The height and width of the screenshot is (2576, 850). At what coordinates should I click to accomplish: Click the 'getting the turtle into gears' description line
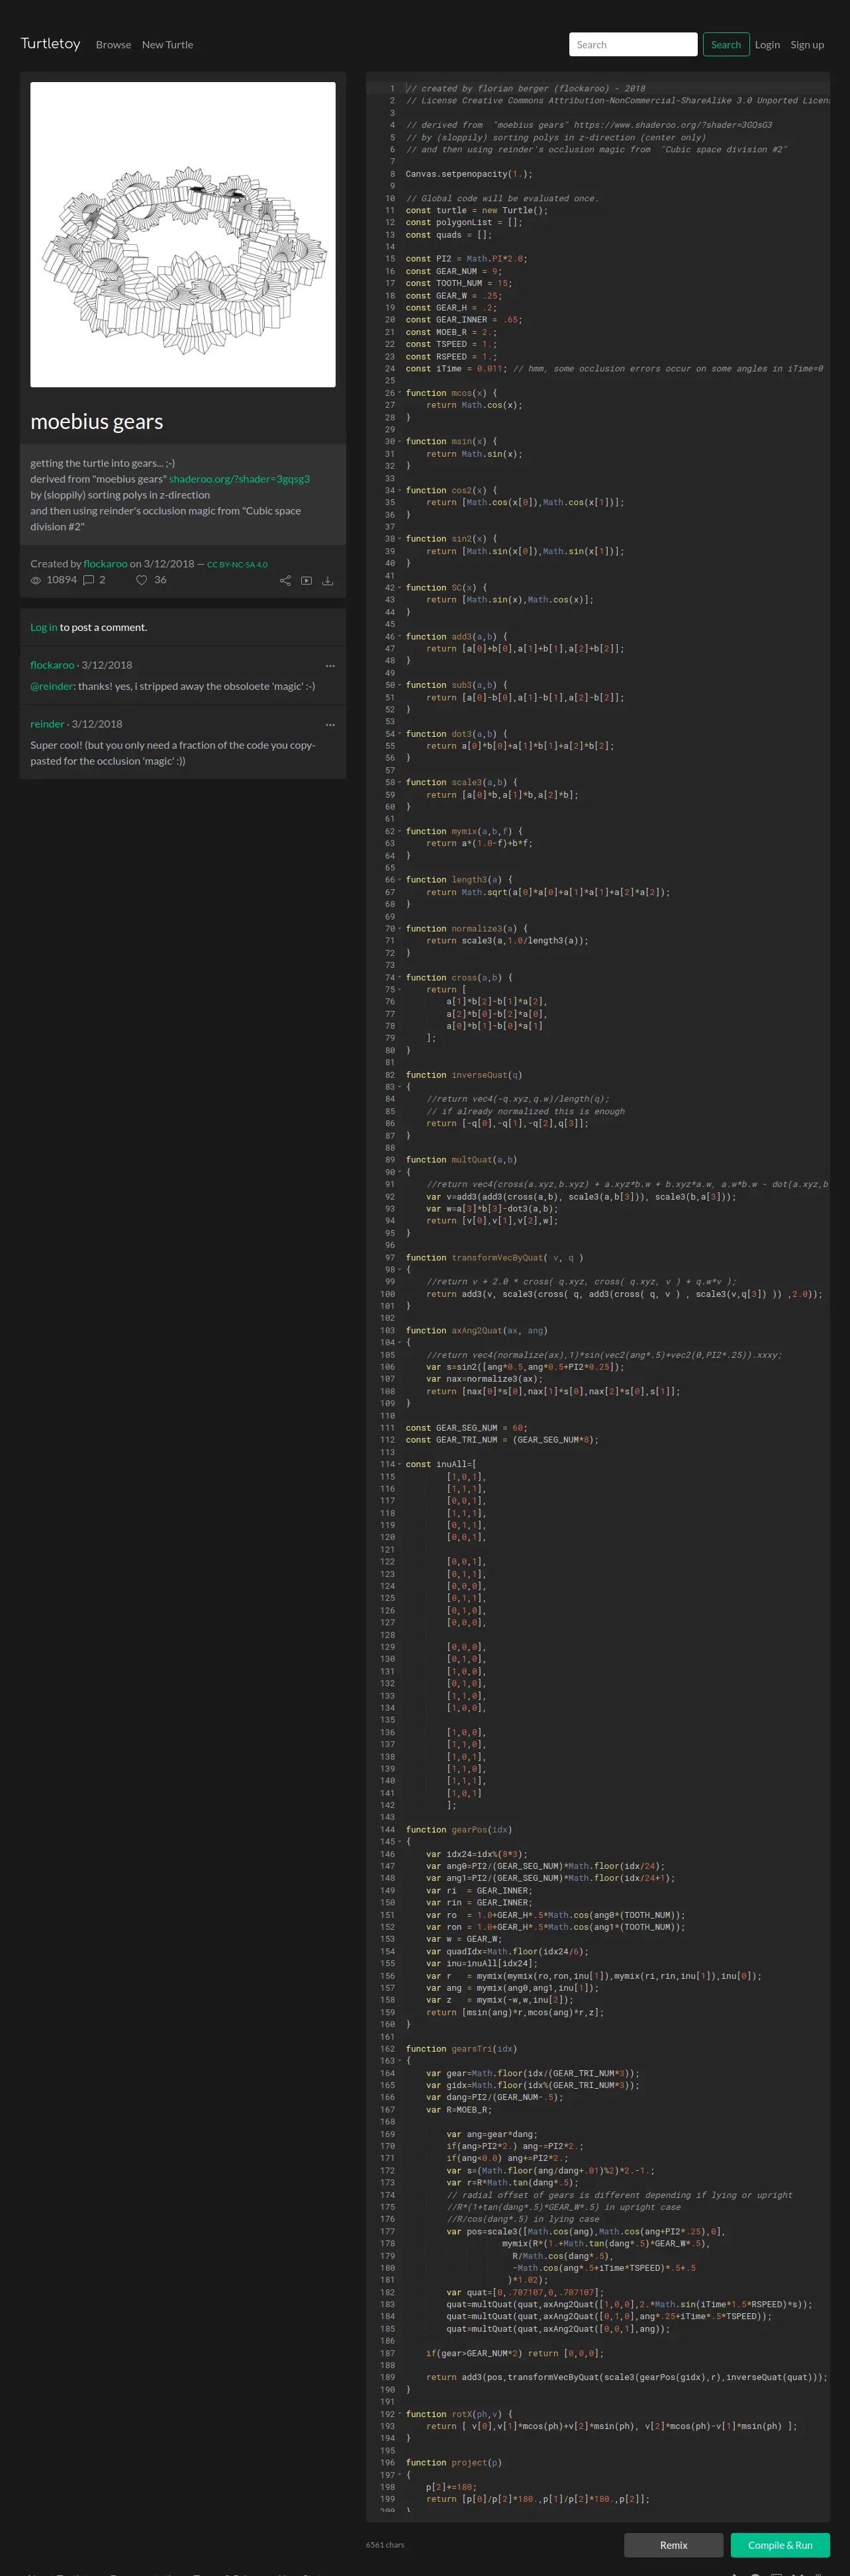pyautogui.click(x=103, y=463)
